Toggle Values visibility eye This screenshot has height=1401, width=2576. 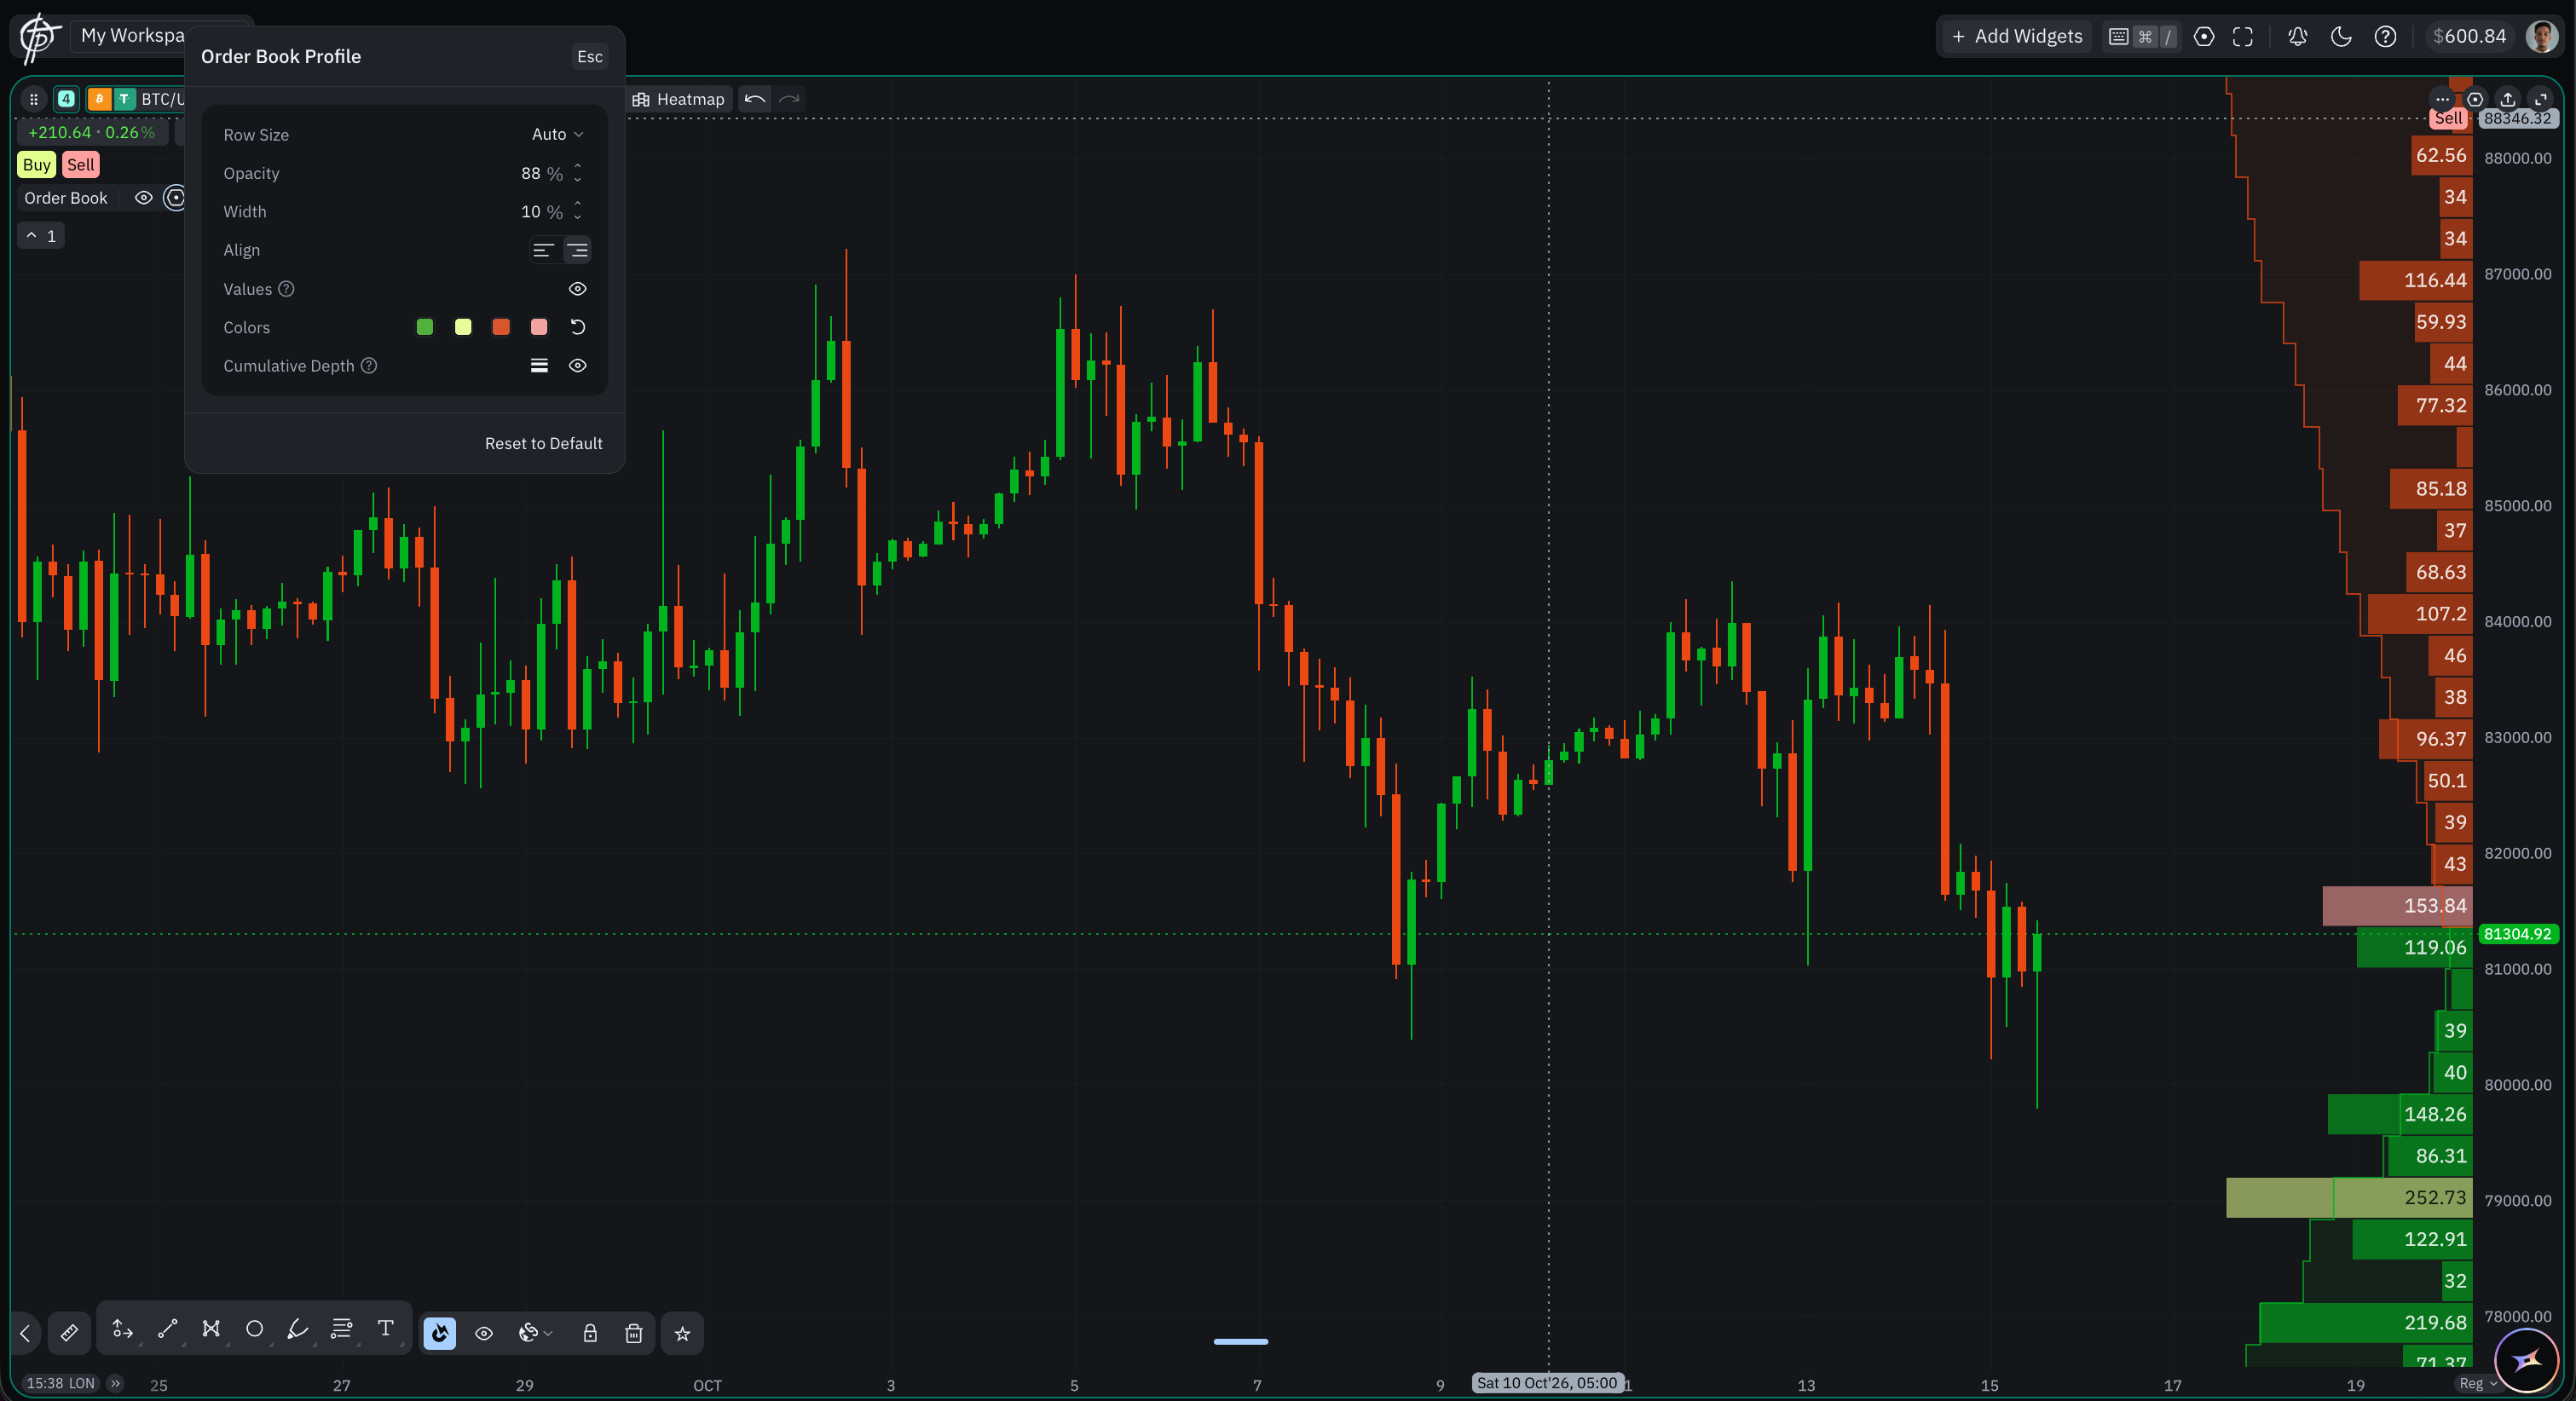577,289
